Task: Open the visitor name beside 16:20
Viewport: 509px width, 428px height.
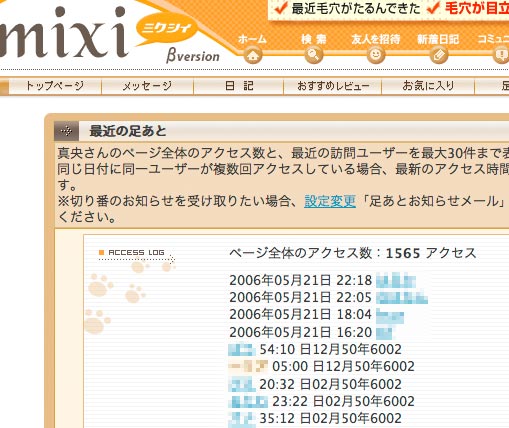Action: [x=384, y=332]
